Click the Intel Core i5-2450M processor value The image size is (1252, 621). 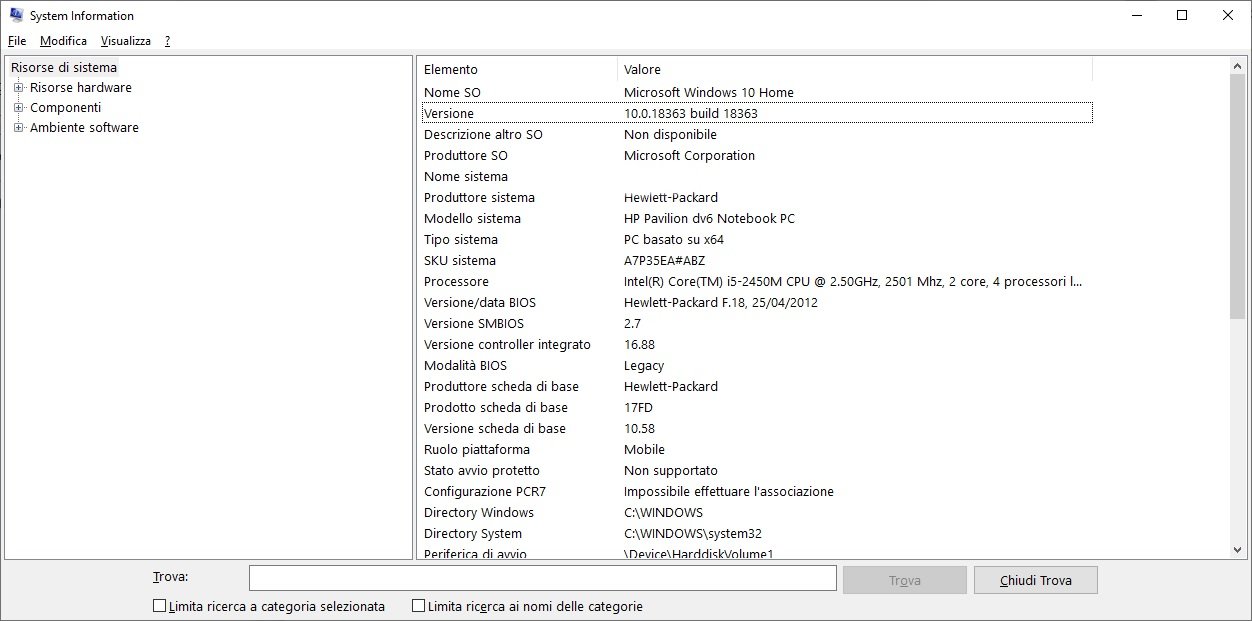(853, 282)
